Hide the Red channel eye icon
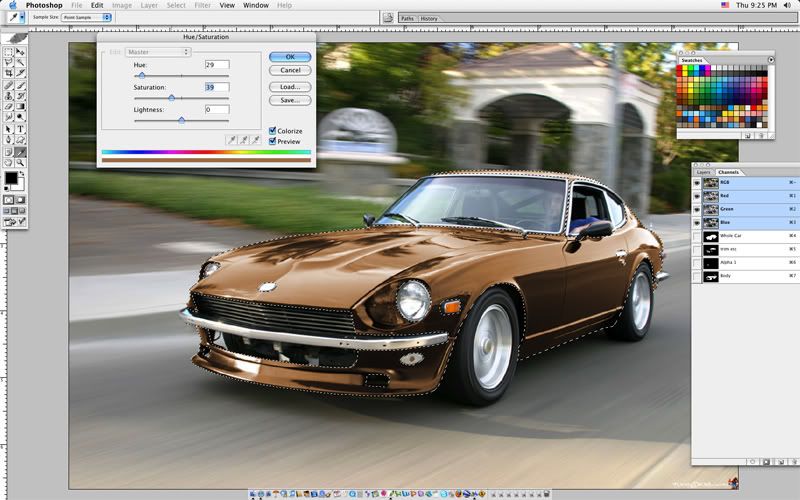 pos(697,195)
